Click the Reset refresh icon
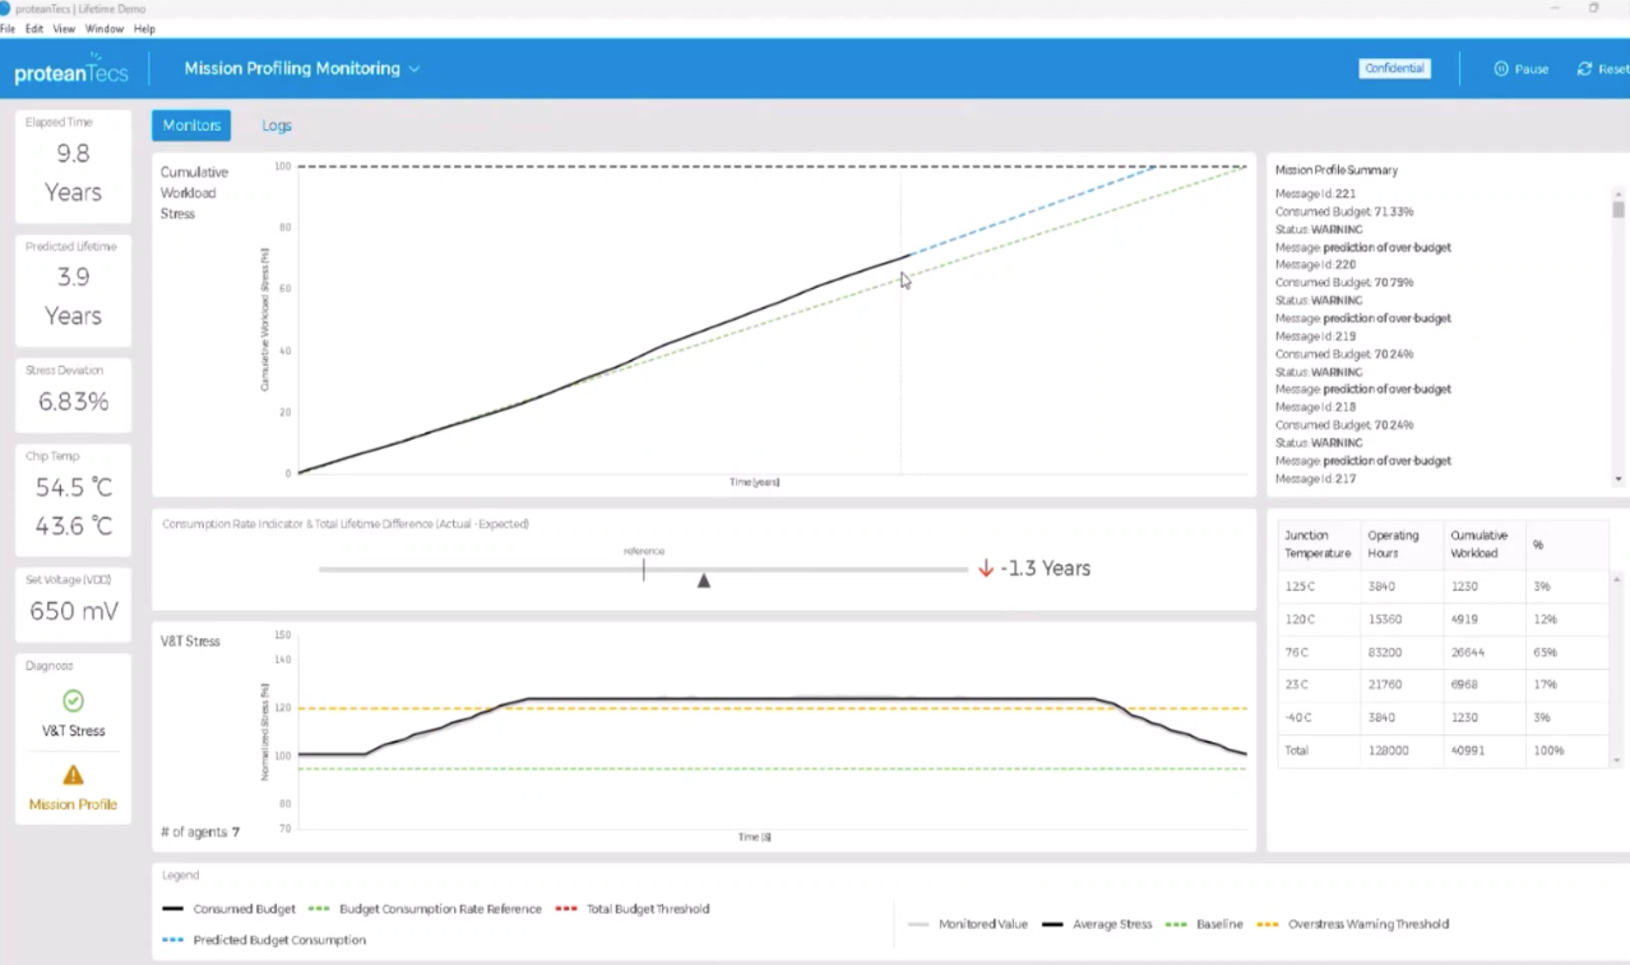1630x965 pixels. coord(1585,69)
